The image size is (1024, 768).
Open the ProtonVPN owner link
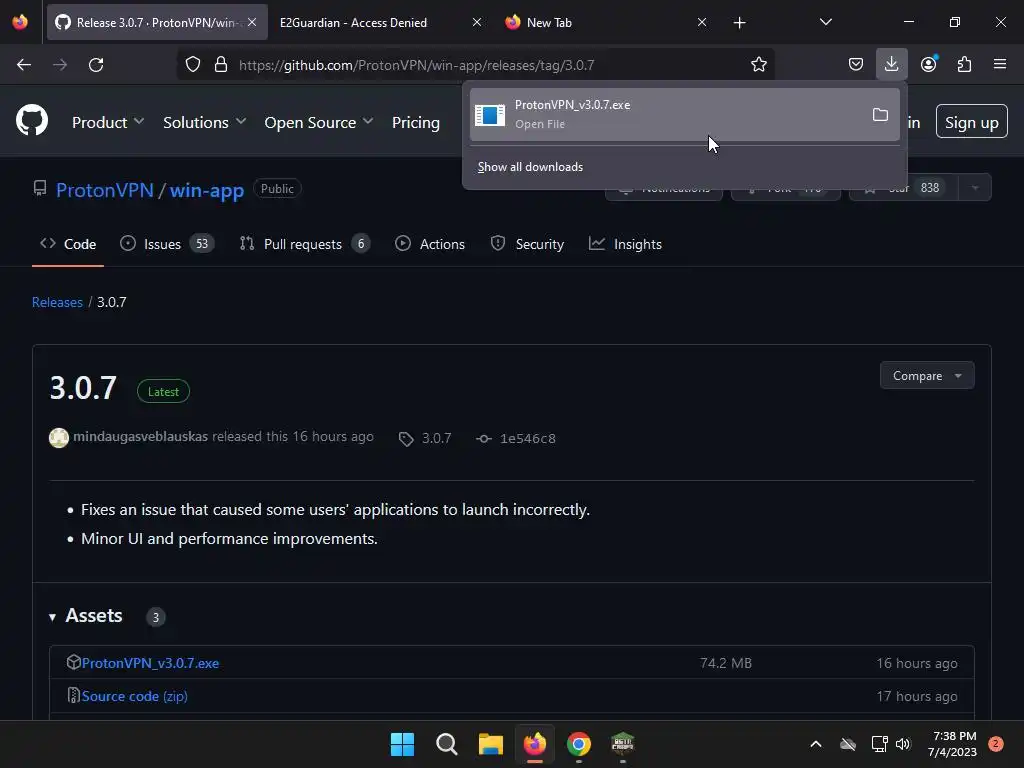(x=104, y=190)
